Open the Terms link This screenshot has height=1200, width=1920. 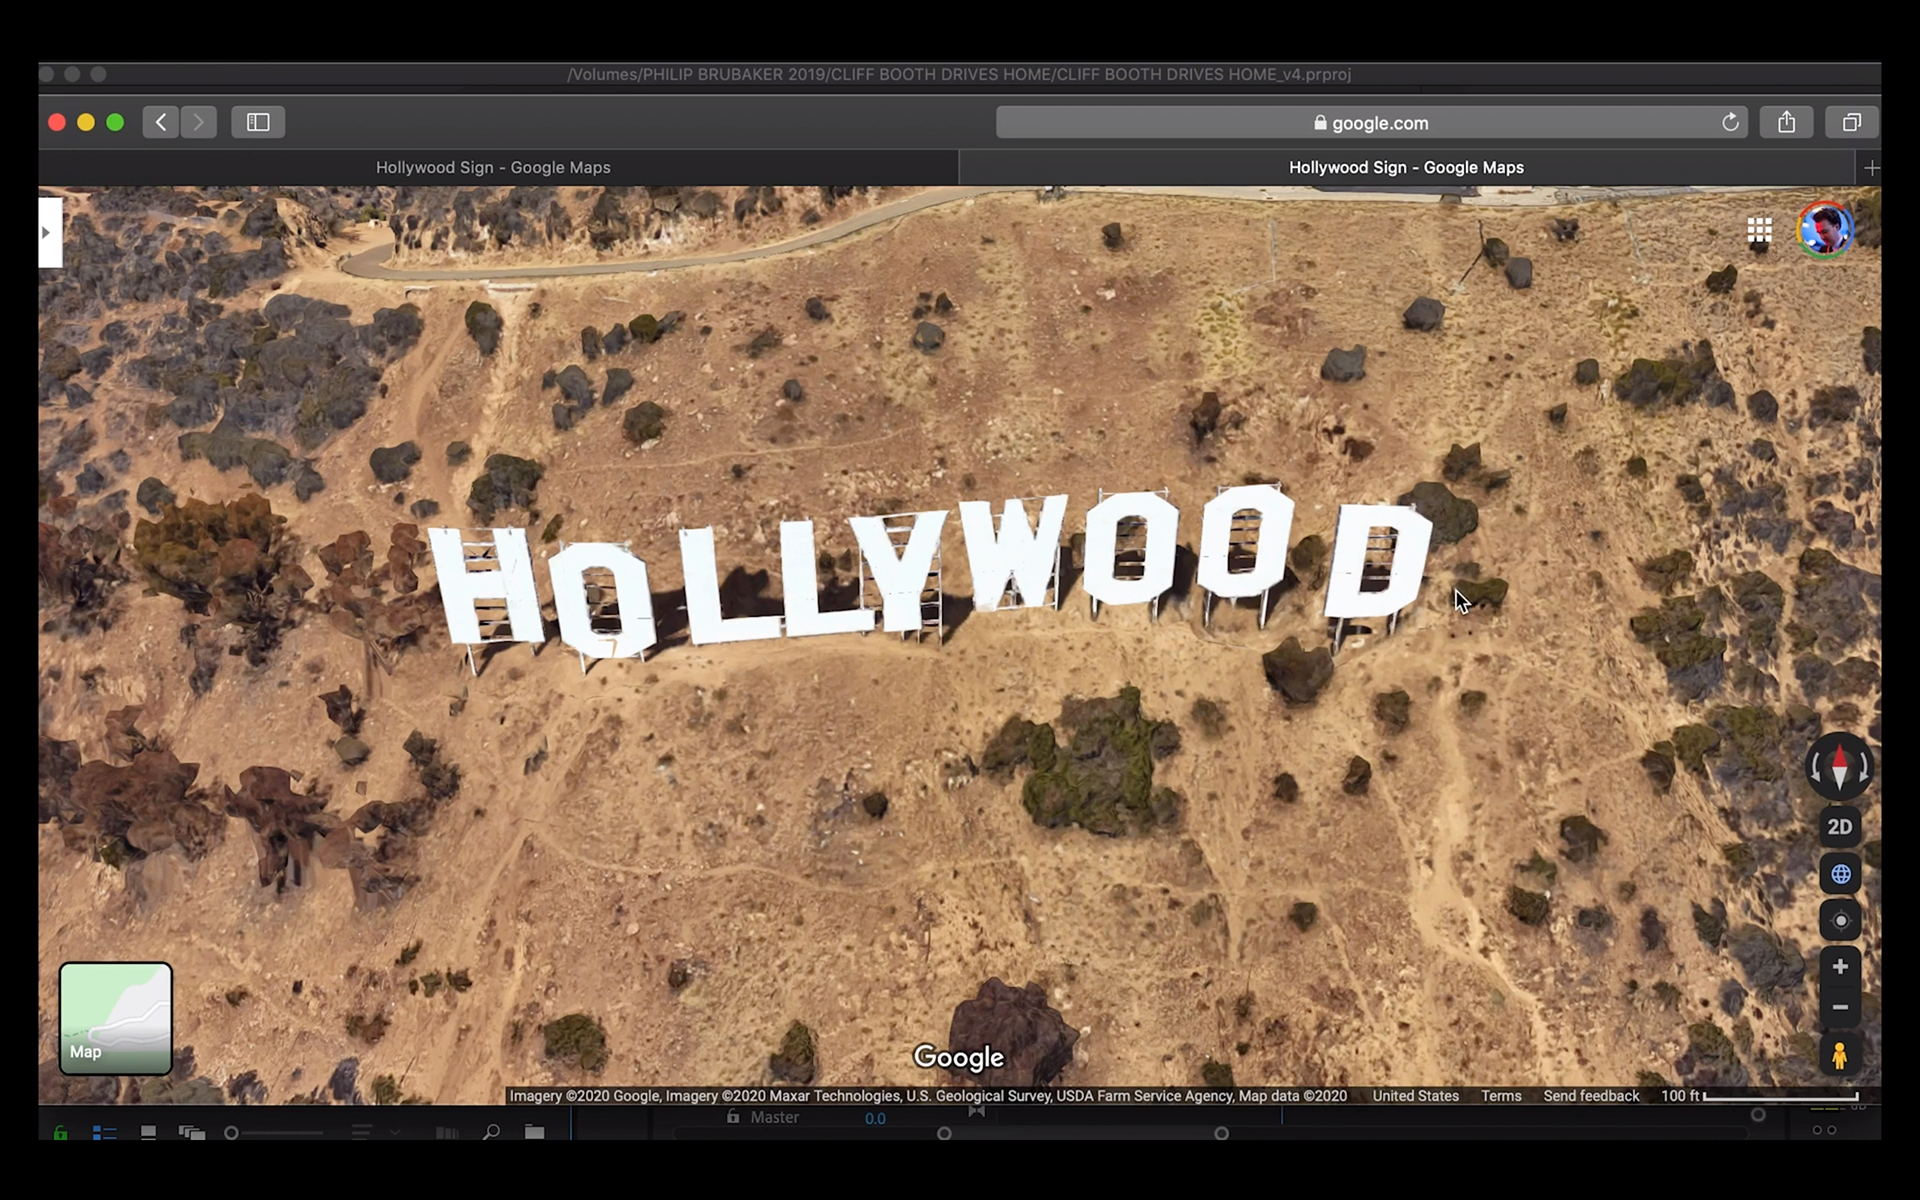[1500, 1096]
